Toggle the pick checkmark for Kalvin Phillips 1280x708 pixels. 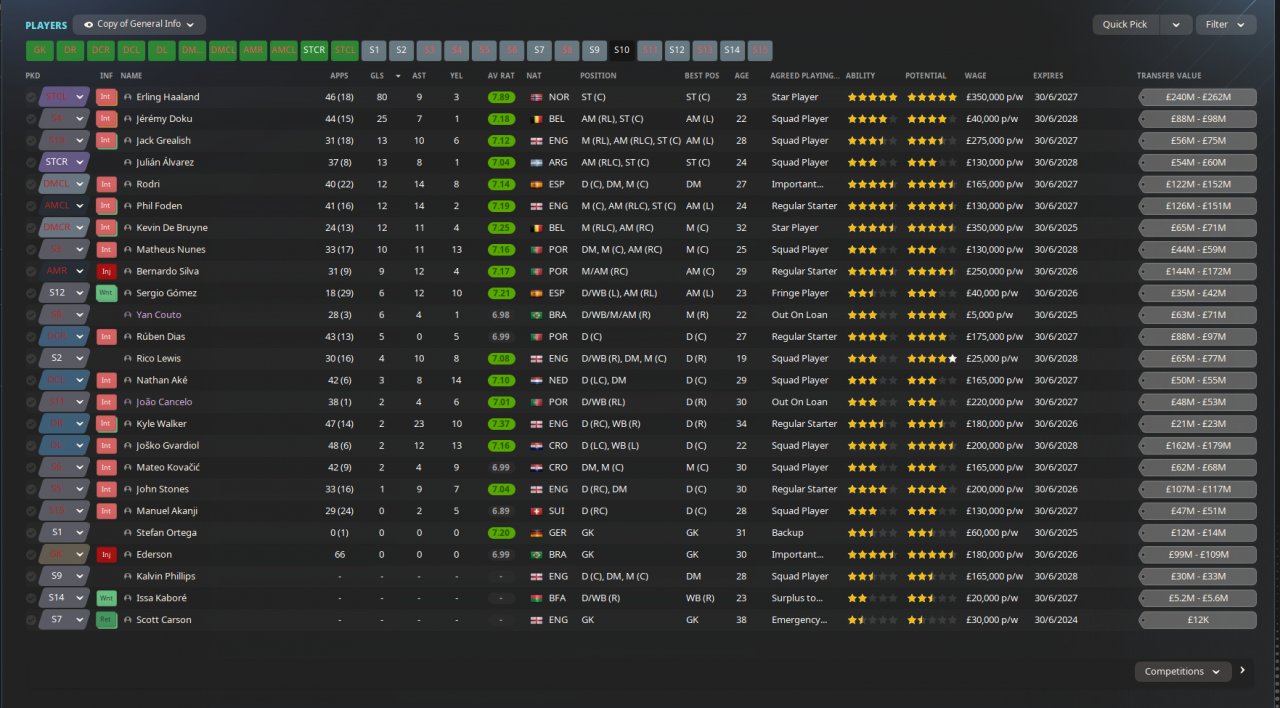click(31, 576)
